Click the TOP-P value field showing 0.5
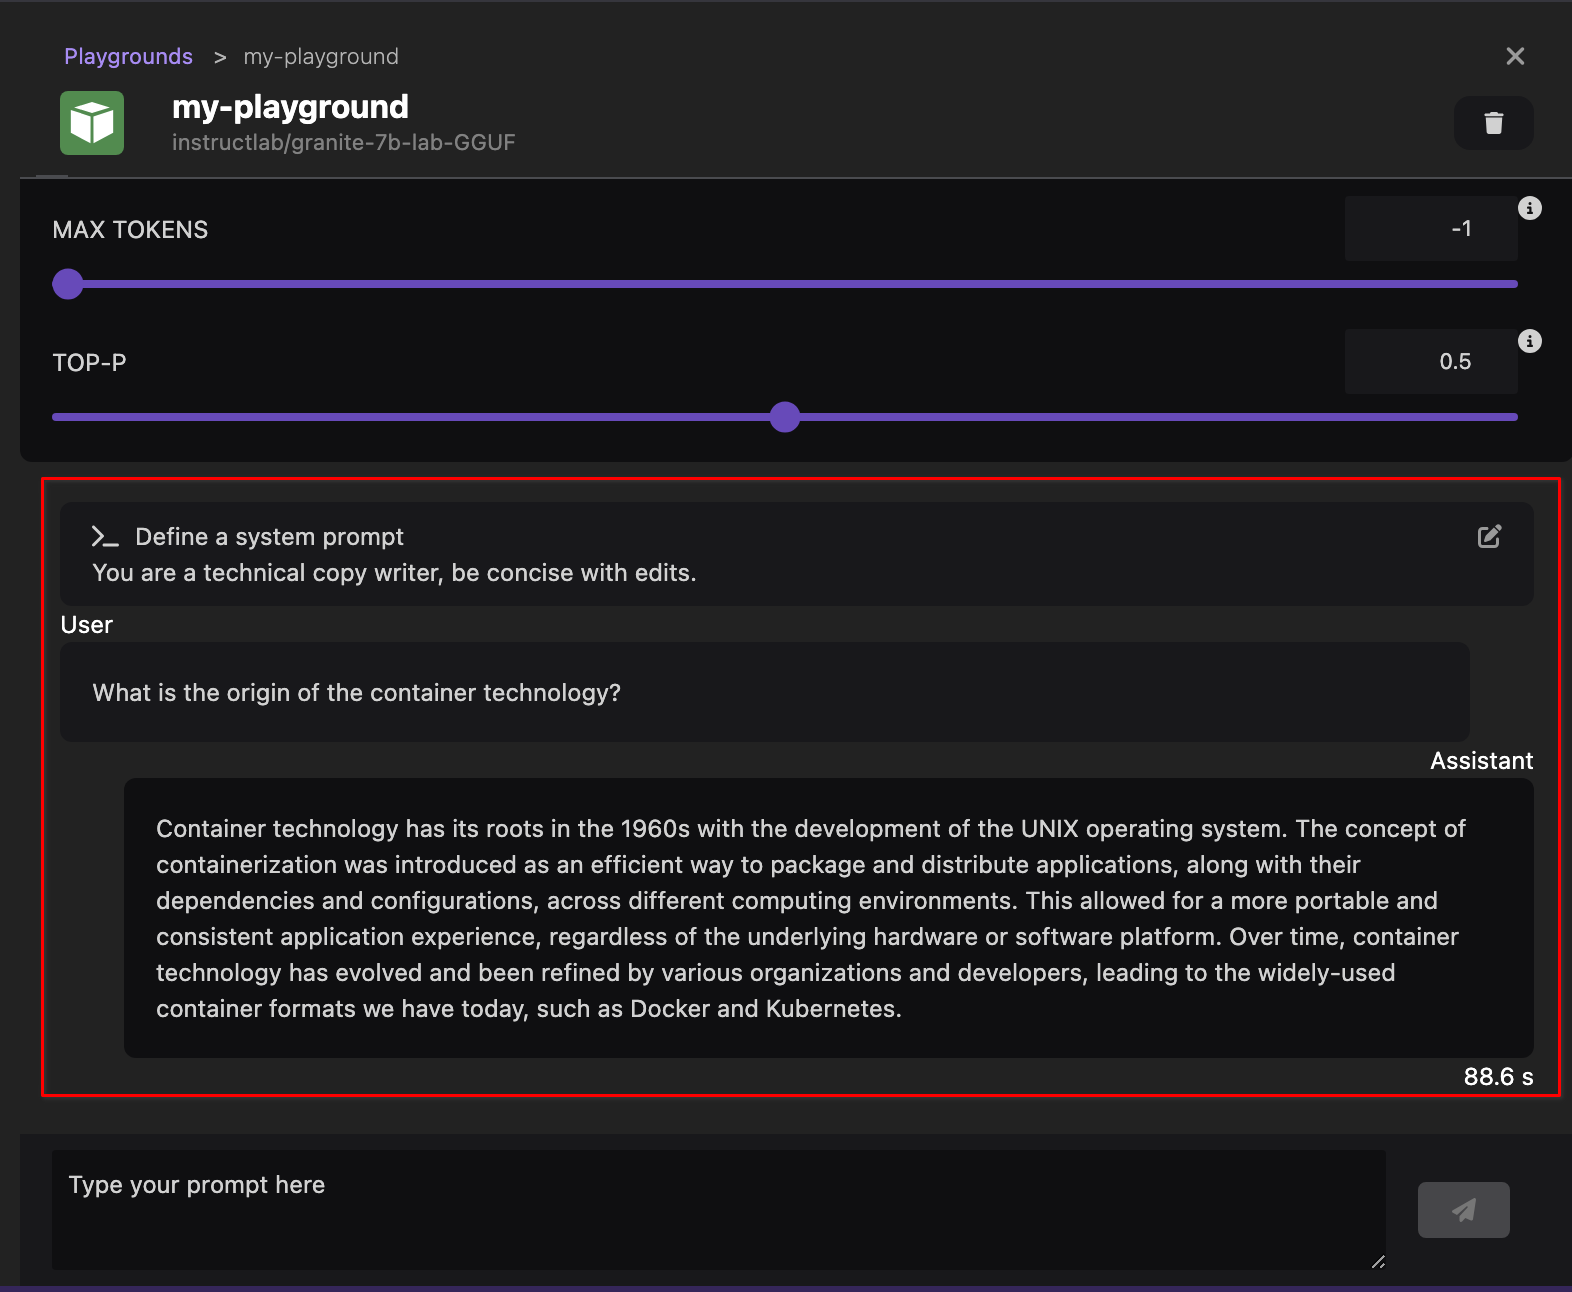The image size is (1572, 1292). coord(1431,361)
